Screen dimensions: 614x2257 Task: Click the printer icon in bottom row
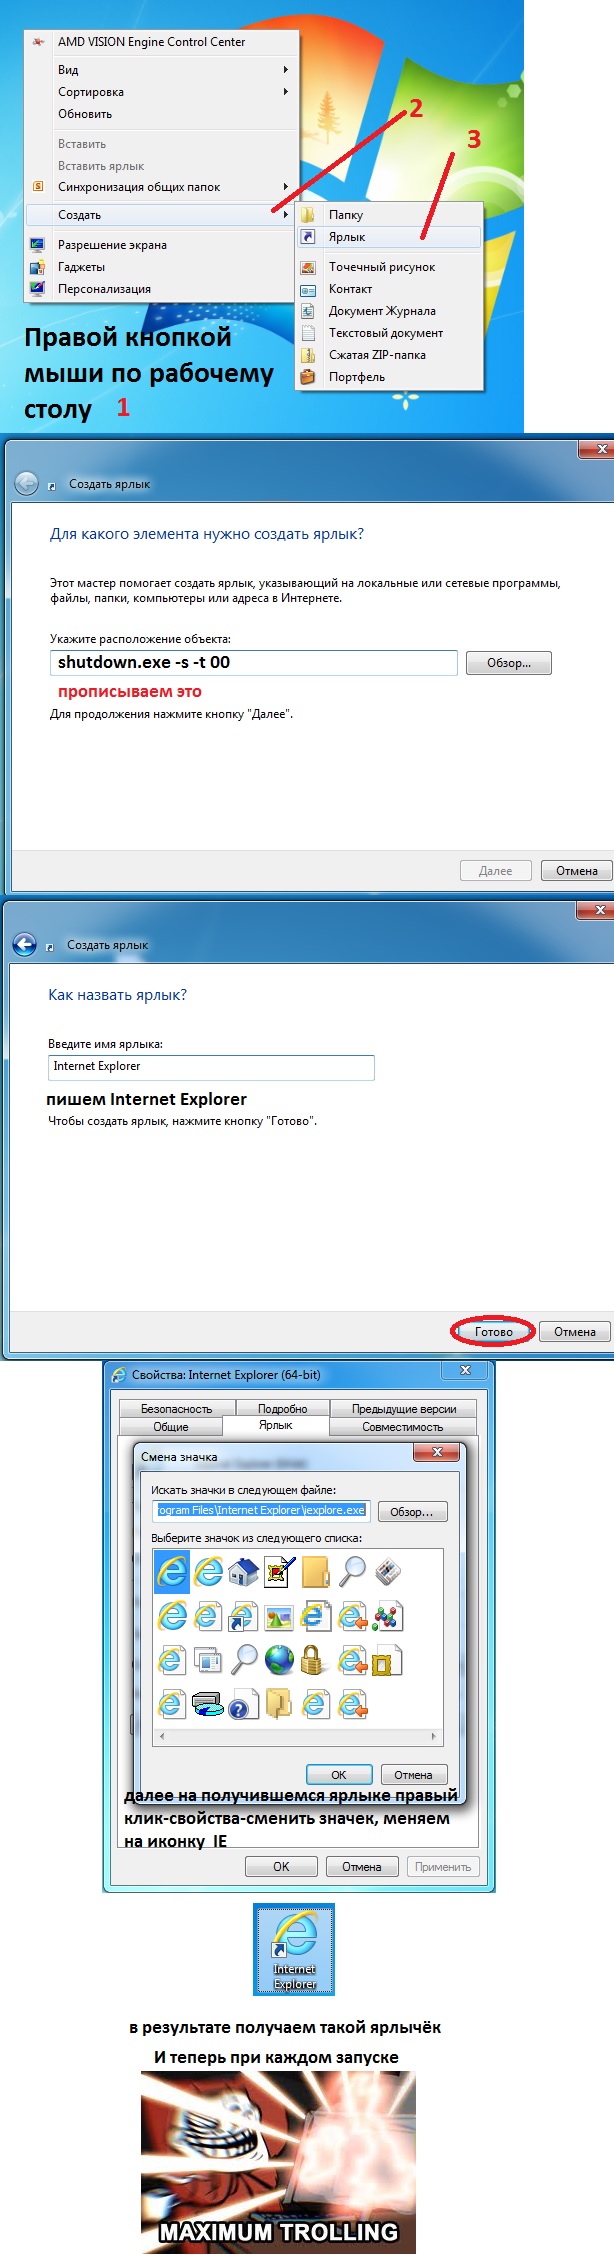point(207,1704)
